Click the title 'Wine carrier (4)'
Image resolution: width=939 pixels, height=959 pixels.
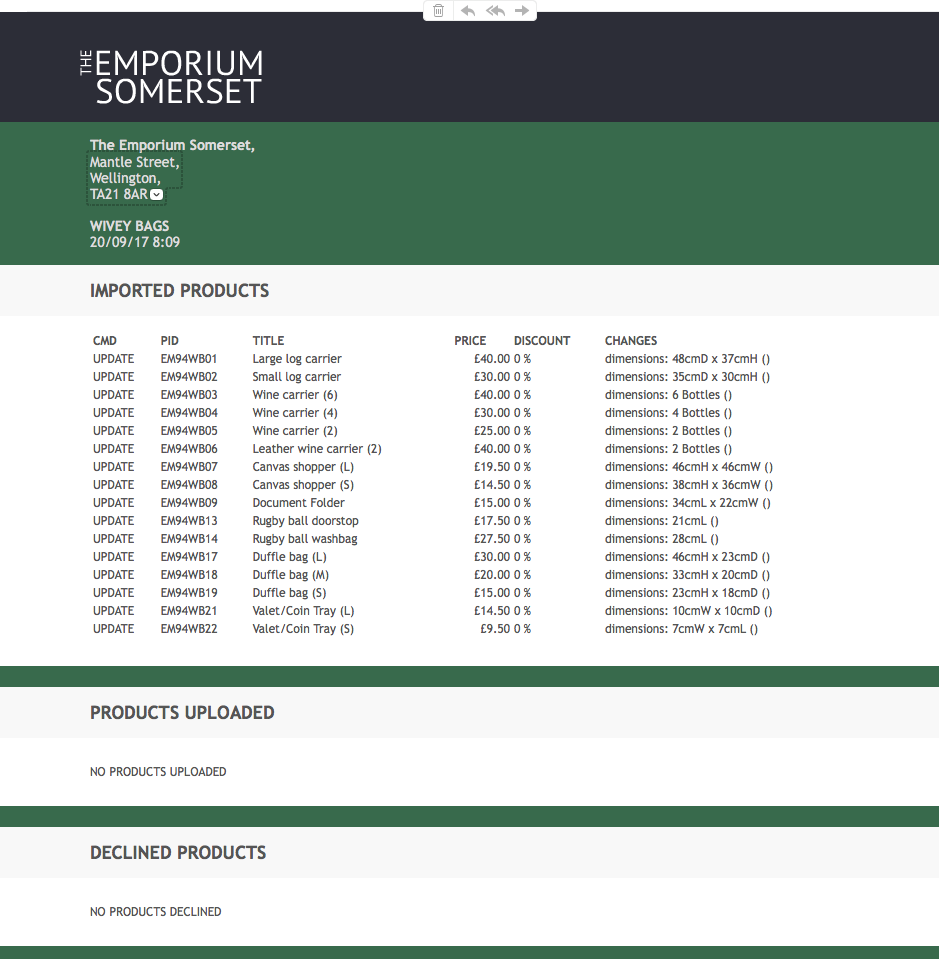295,413
